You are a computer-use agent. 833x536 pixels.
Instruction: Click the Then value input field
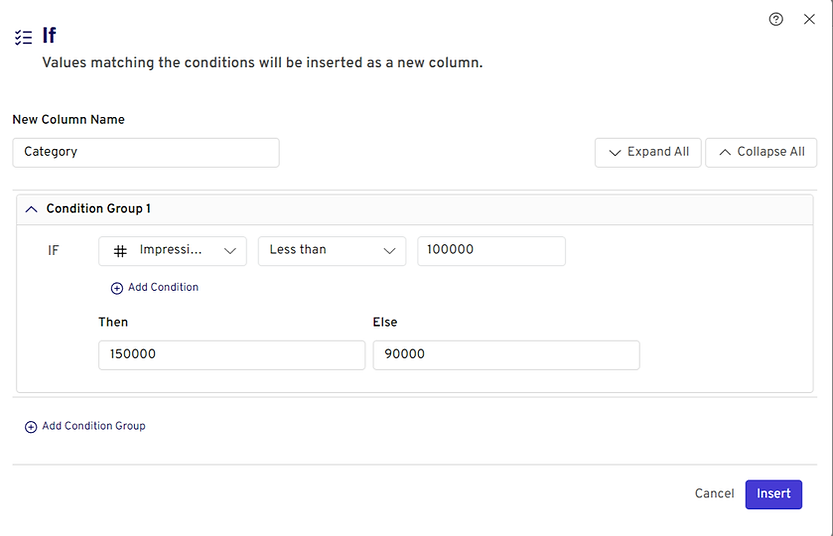click(231, 355)
